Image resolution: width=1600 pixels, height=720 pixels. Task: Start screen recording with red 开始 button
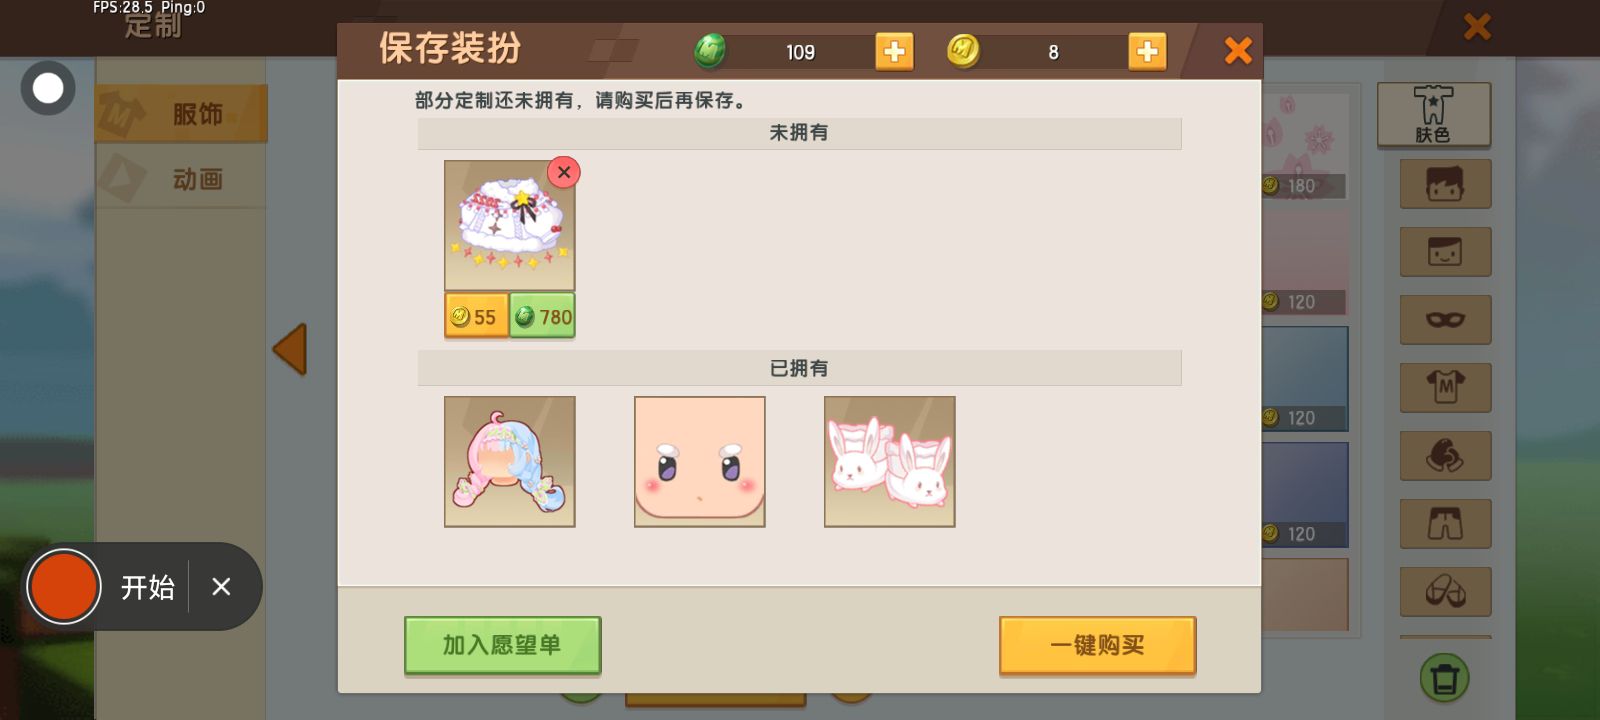coord(64,586)
